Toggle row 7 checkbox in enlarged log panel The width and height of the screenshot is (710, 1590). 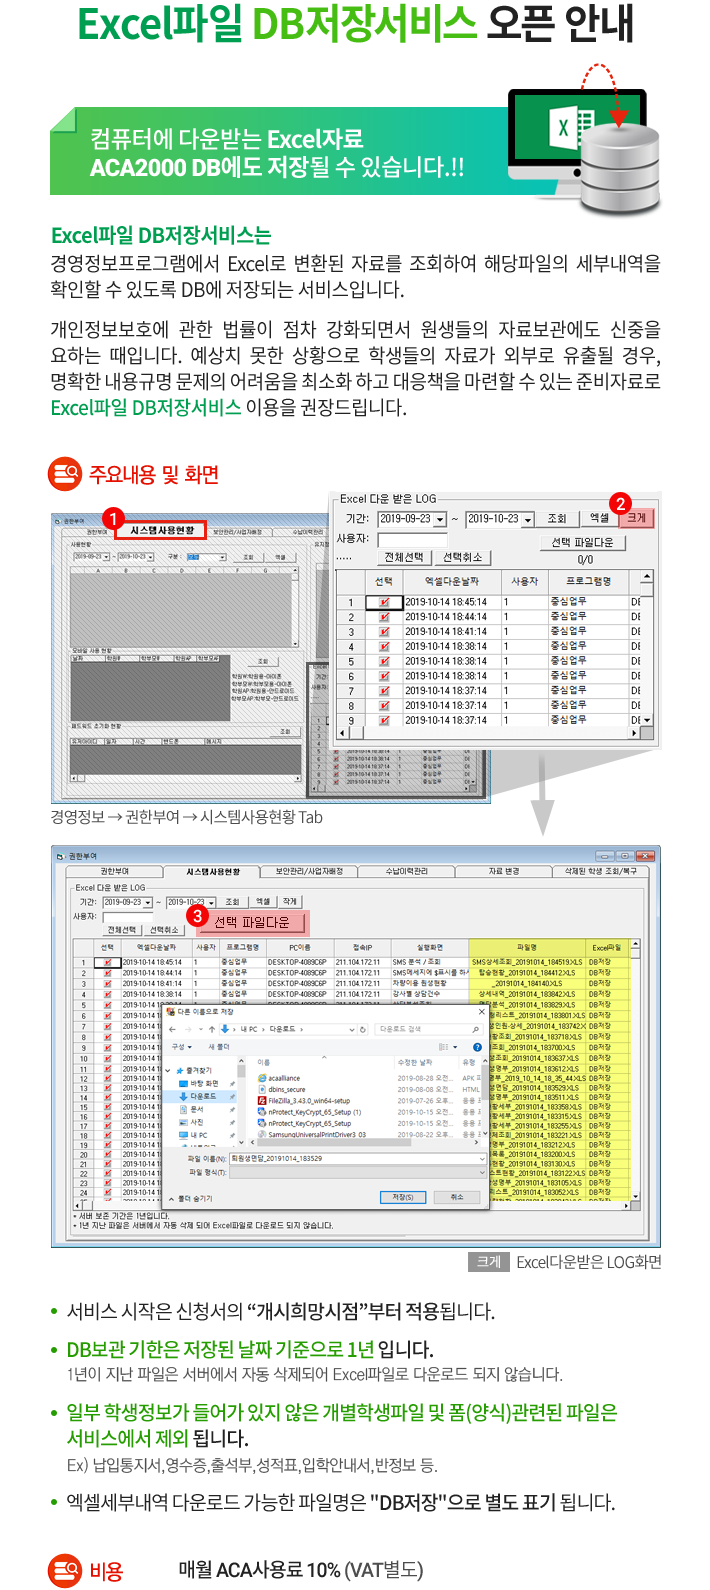click(x=384, y=690)
